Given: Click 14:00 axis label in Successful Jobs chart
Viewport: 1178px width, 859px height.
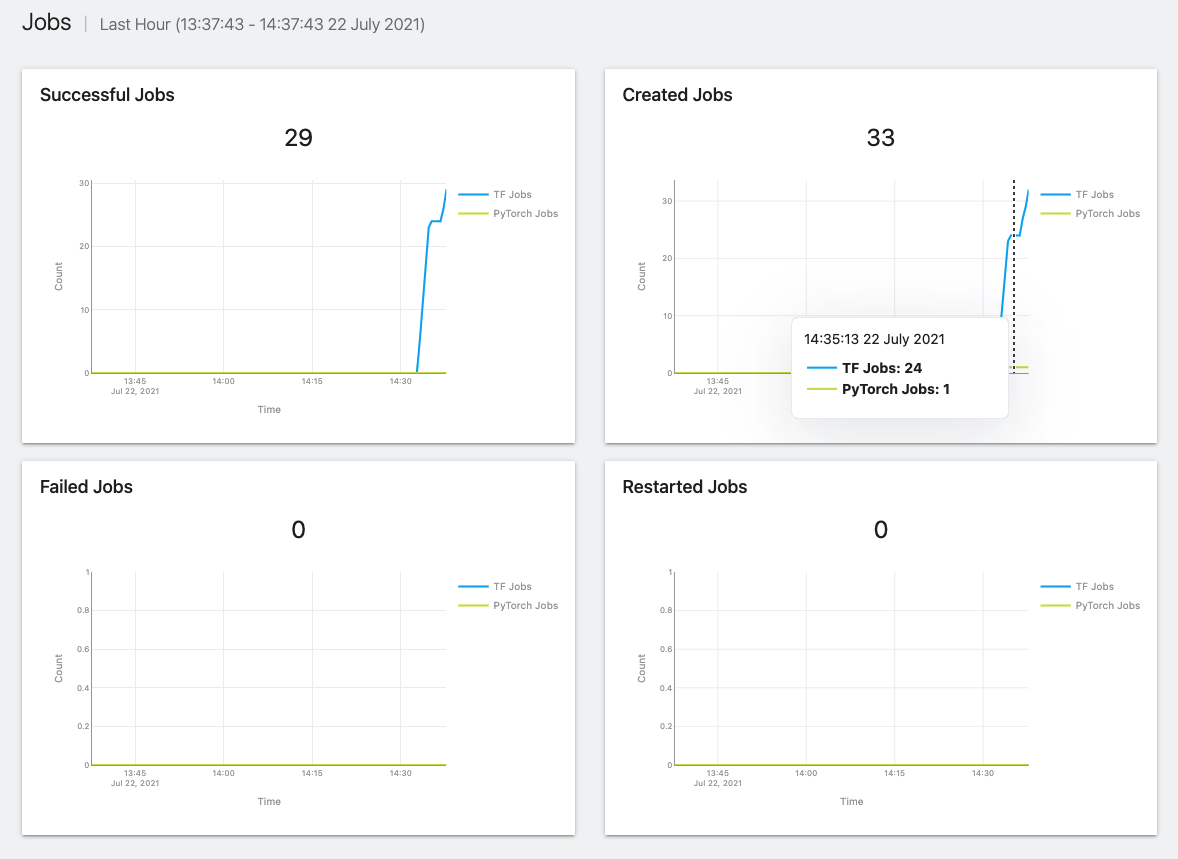Looking at the screenshot, I should pyautogui.click(x=223, y=381).
